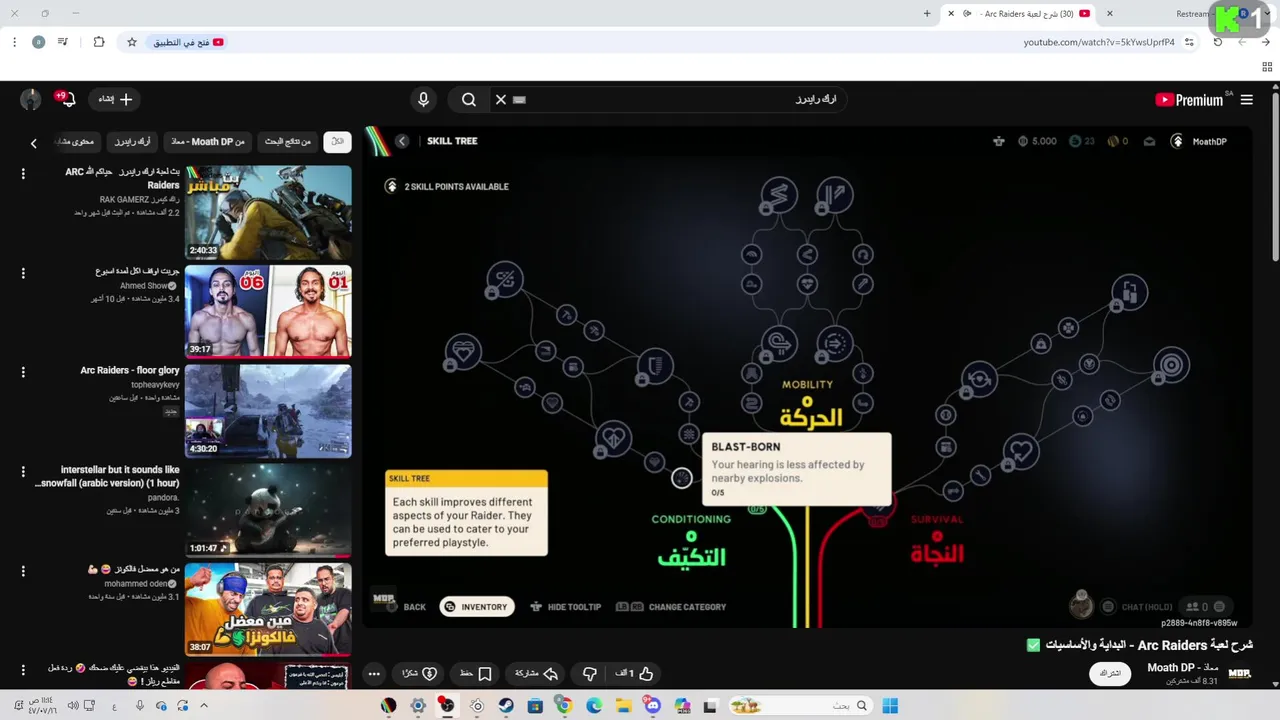
Task: Clear the YouTube search box text
Action: (501, 99)
